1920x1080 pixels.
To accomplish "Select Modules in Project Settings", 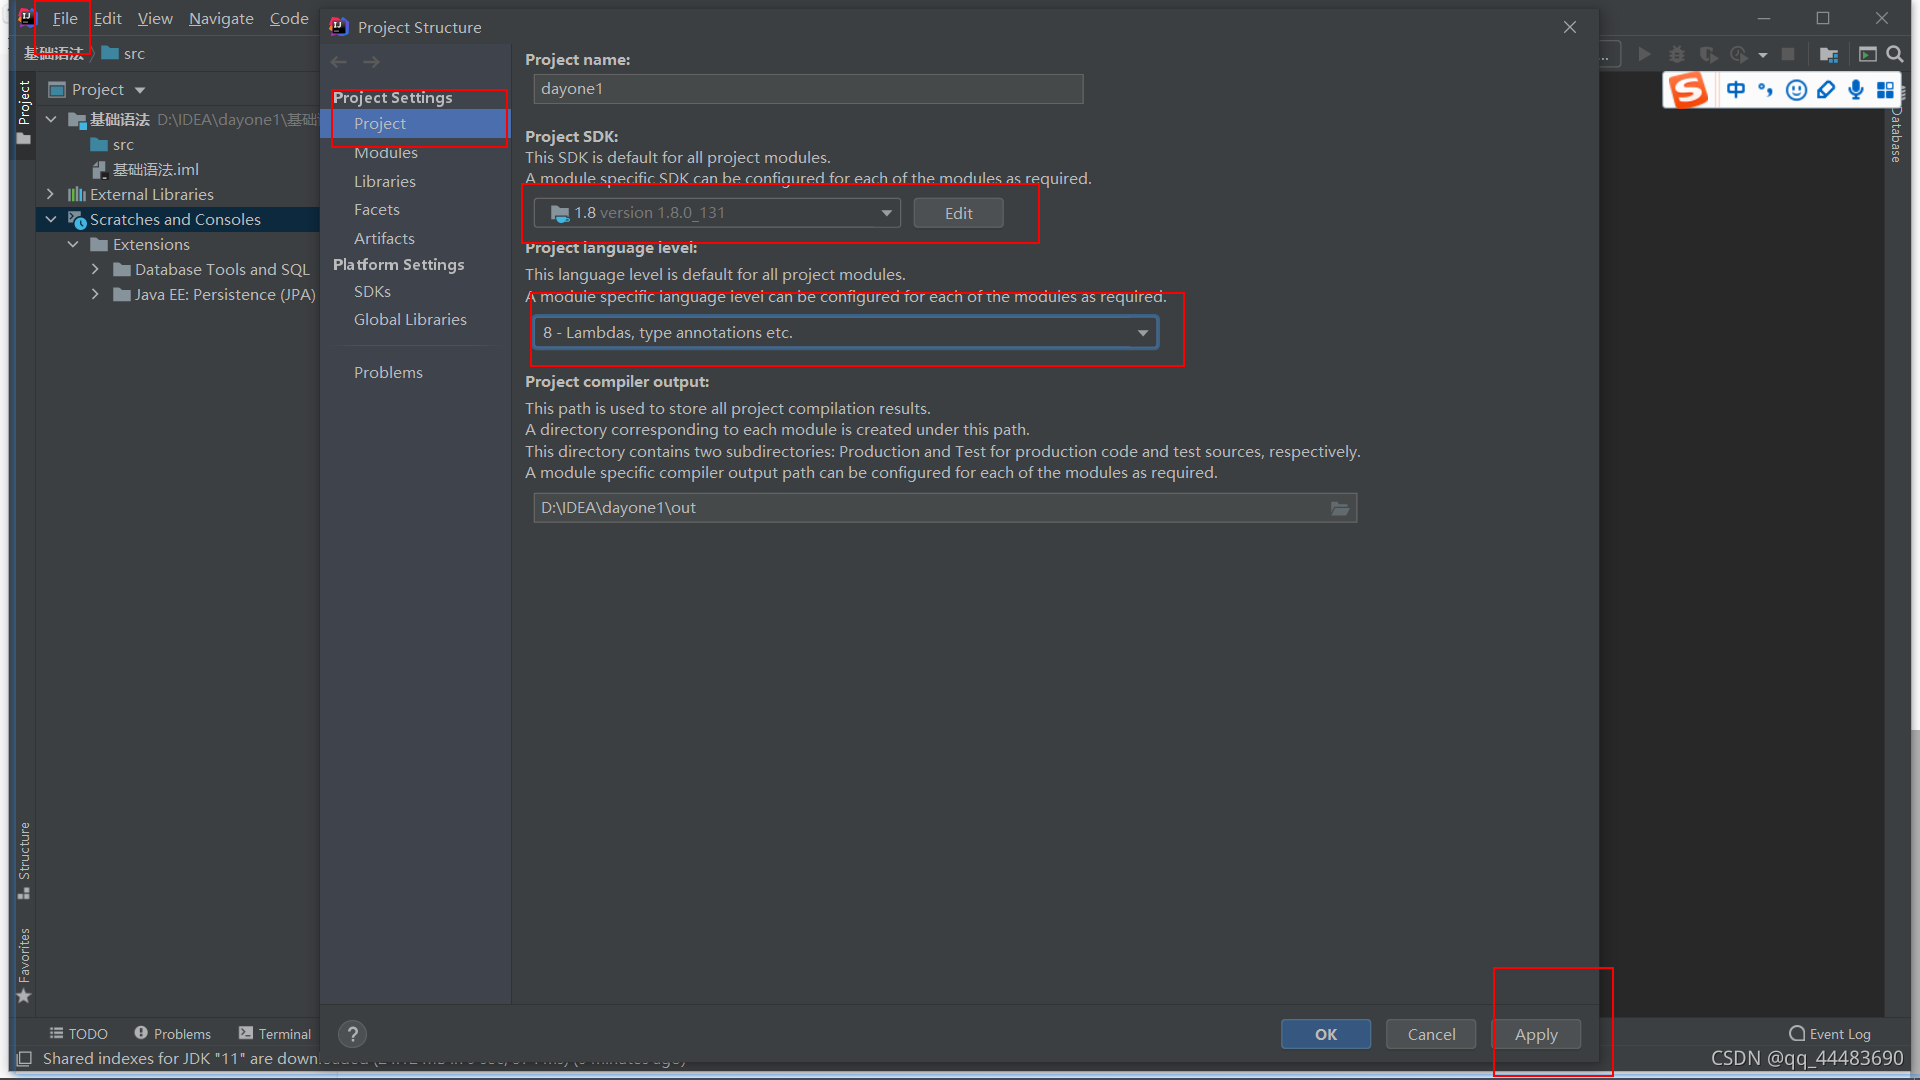I will point(385,153).
